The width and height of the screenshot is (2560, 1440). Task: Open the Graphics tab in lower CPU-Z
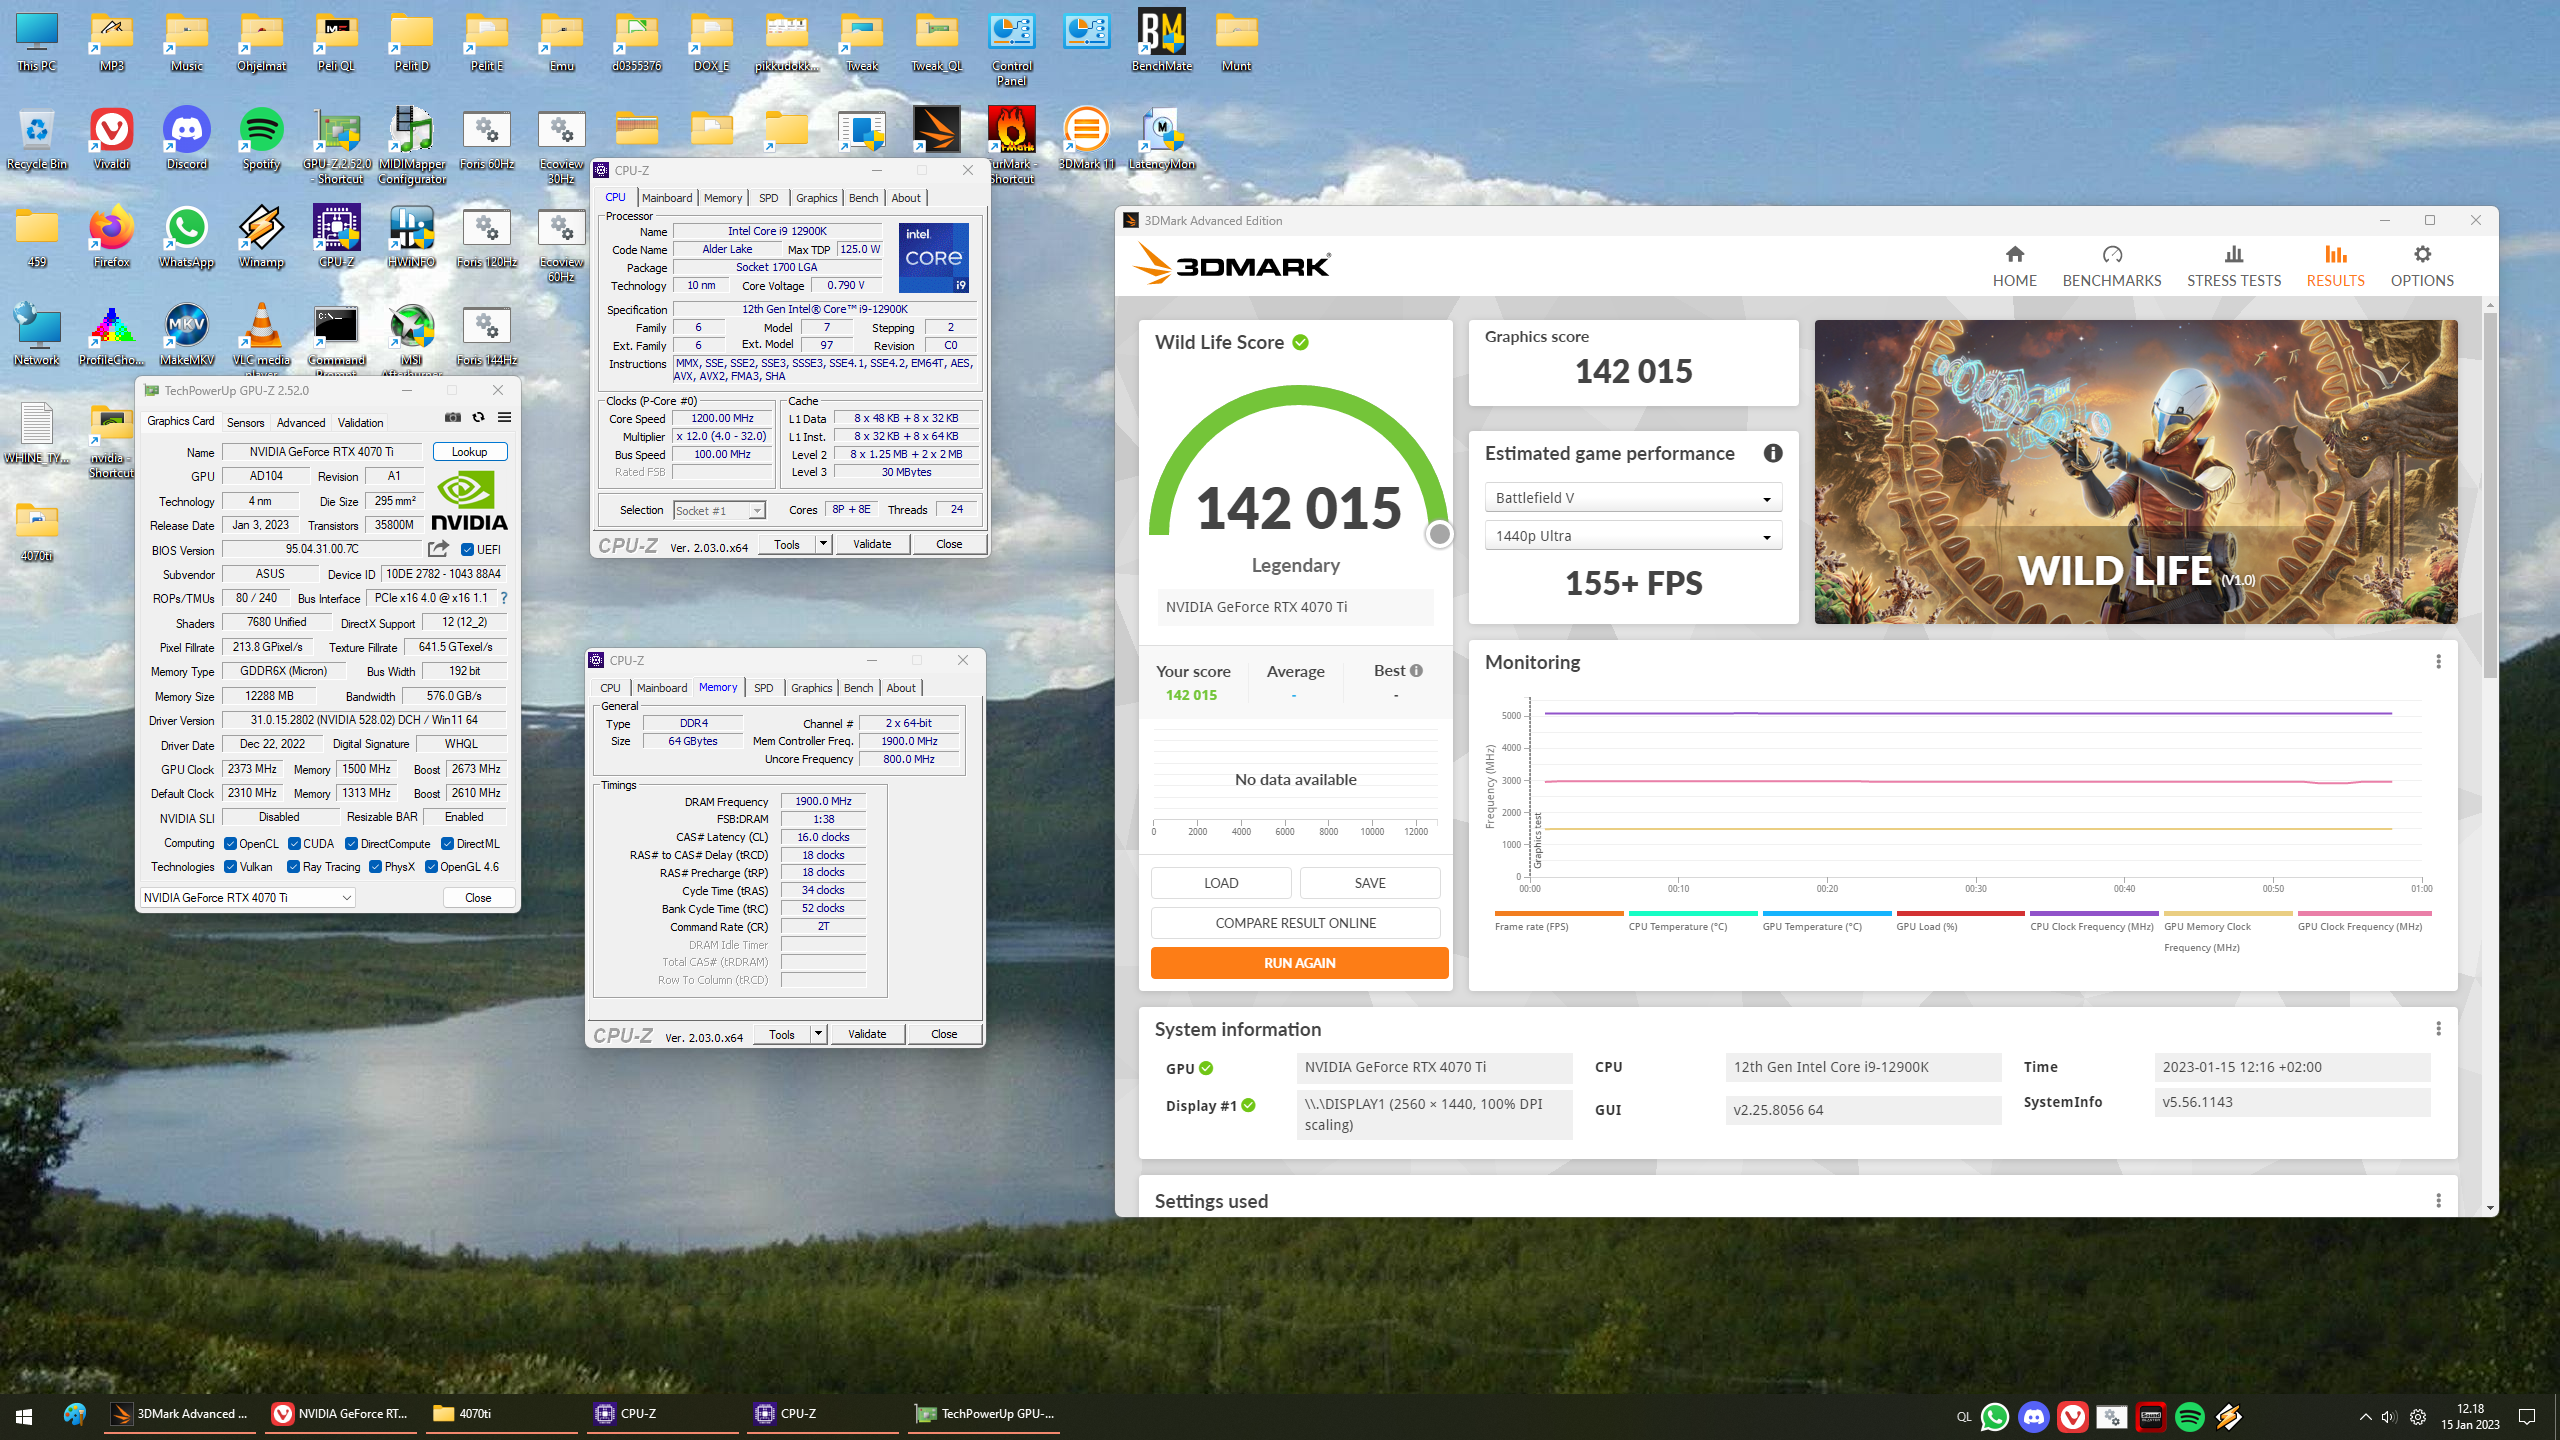click(x=811, y=688)
